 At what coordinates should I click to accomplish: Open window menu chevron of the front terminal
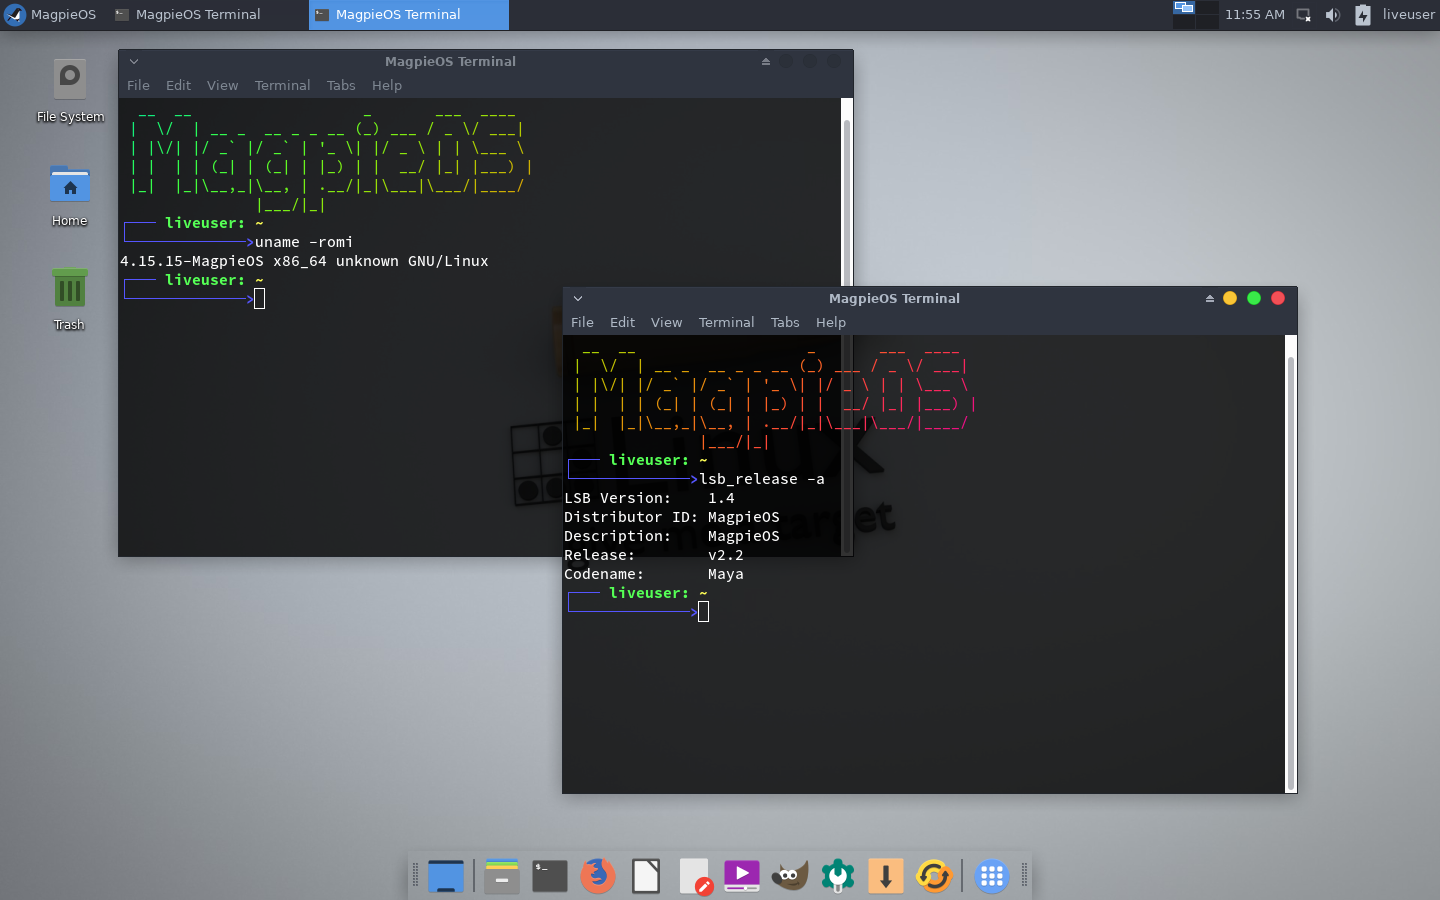578,298
